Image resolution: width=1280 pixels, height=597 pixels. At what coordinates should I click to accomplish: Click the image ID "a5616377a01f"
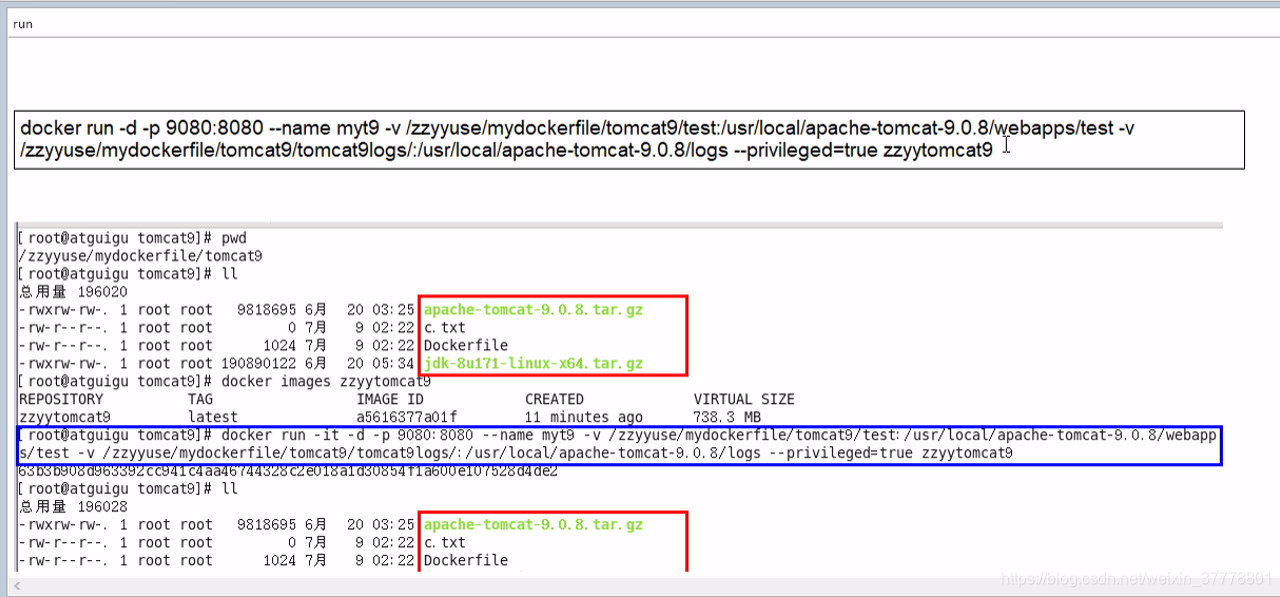tap(407, 417)
